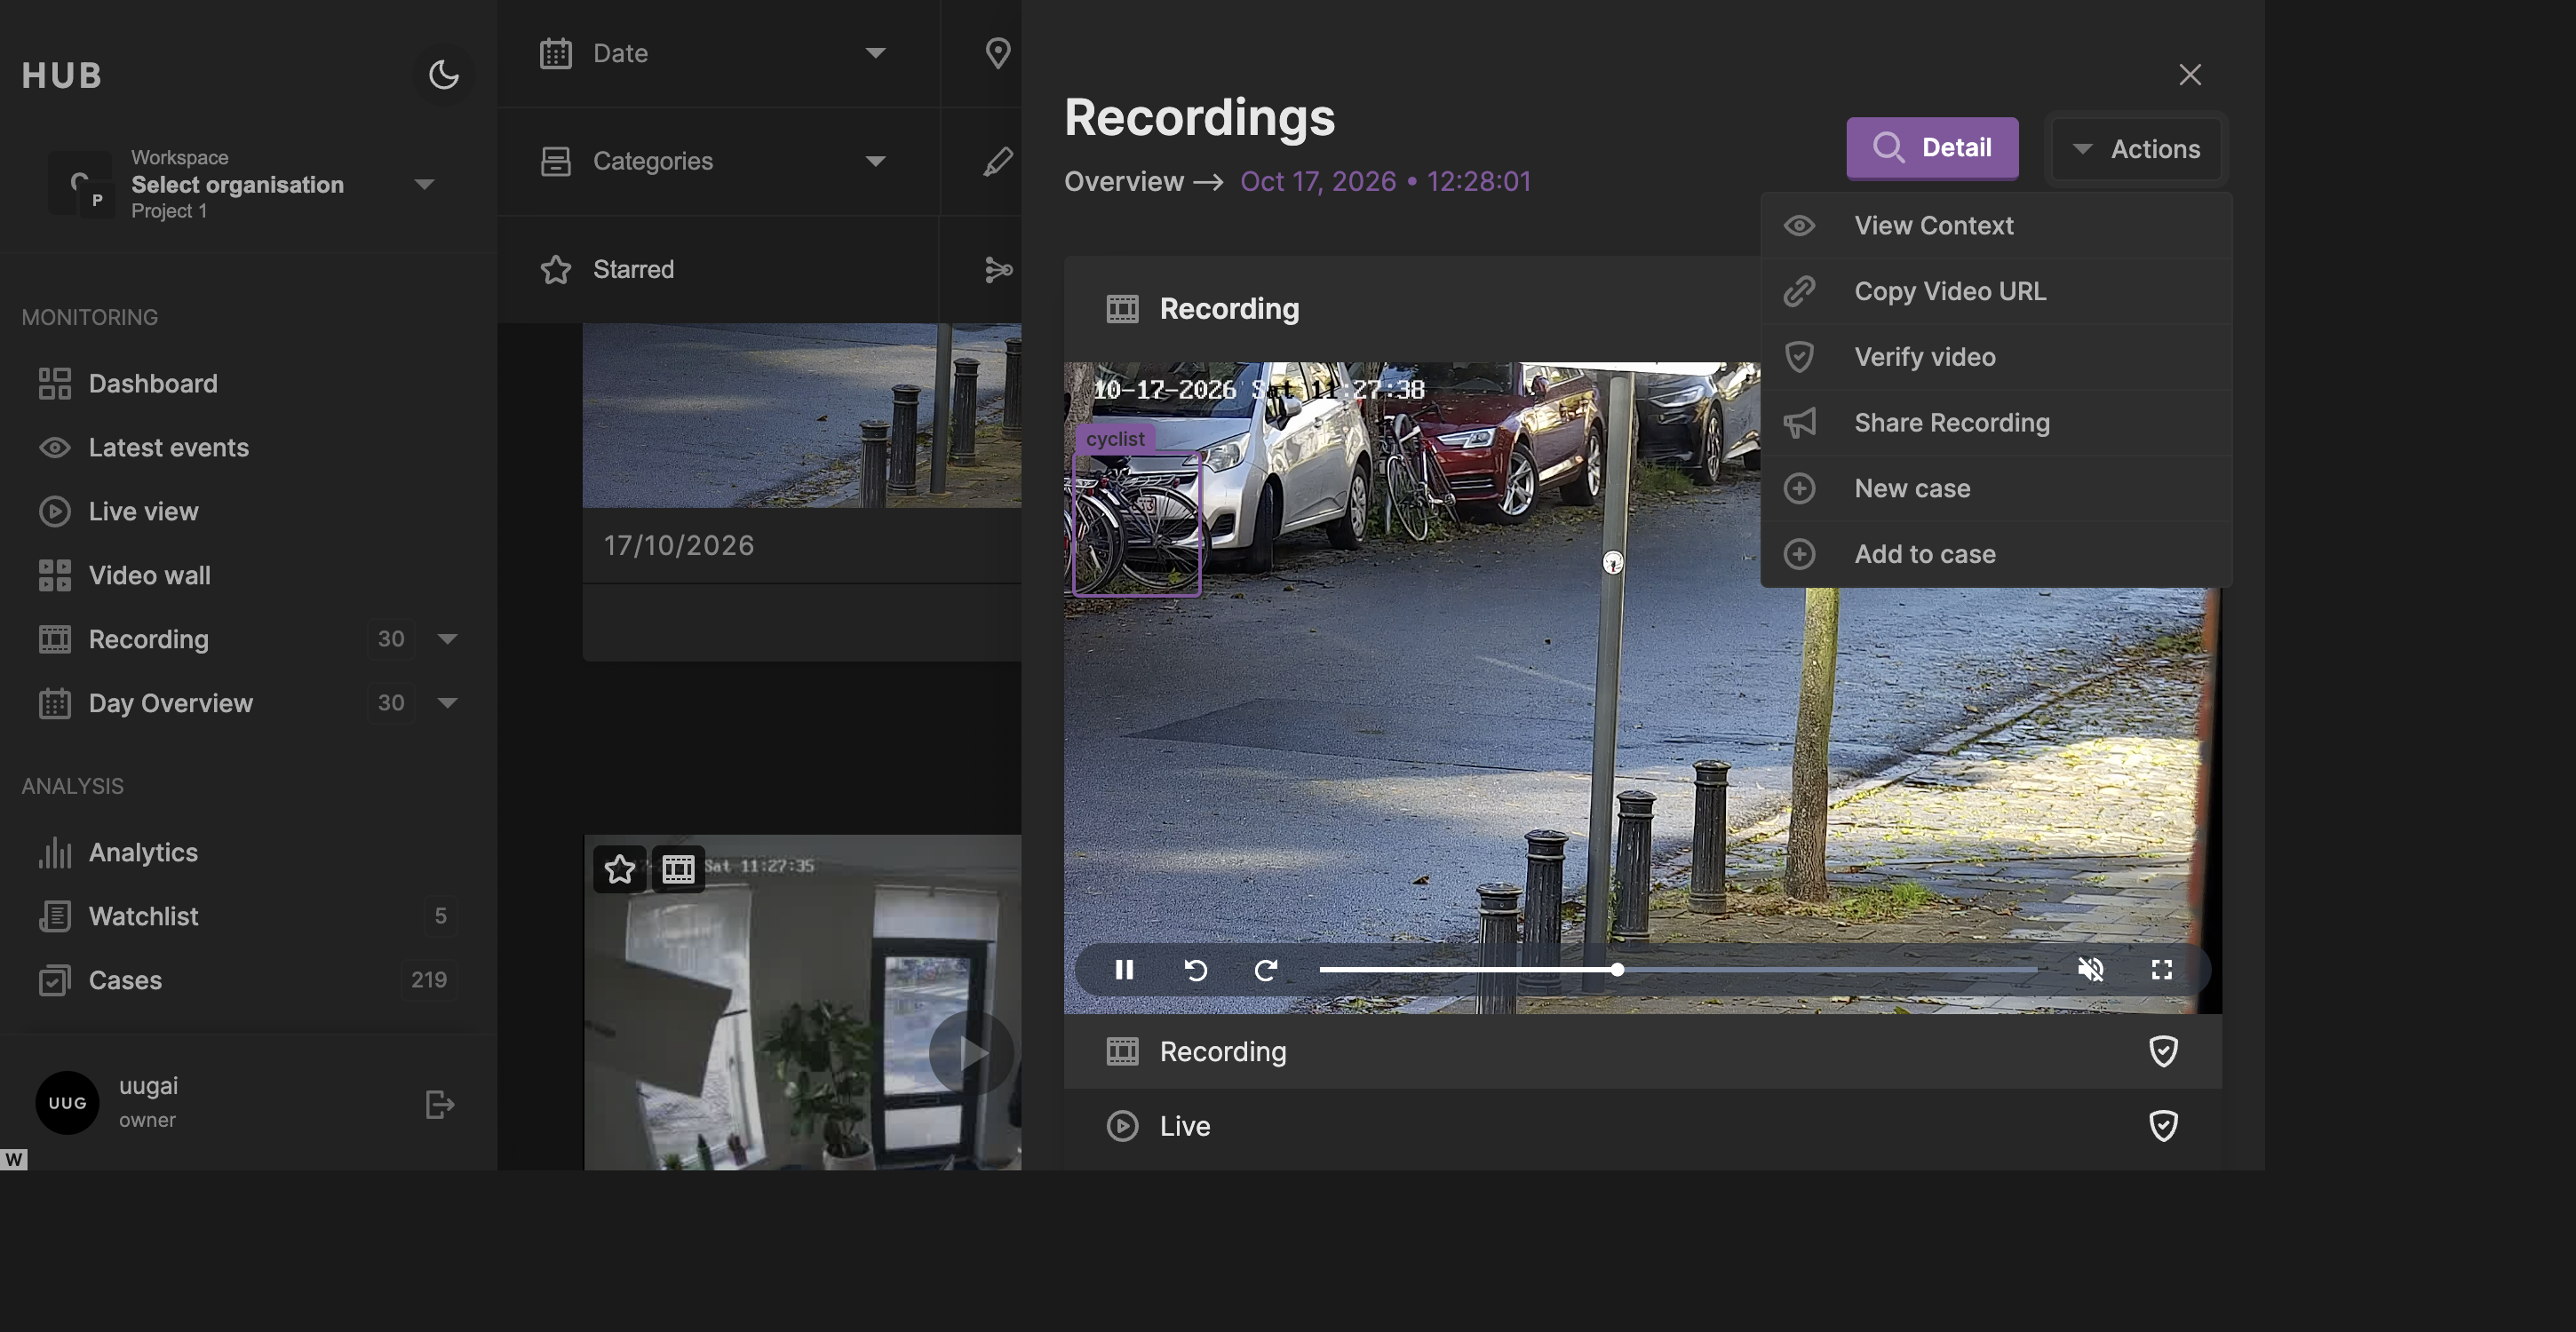Click the Cases icon
Viewport: 2576px width, 1332px height.
coord(55,980)
